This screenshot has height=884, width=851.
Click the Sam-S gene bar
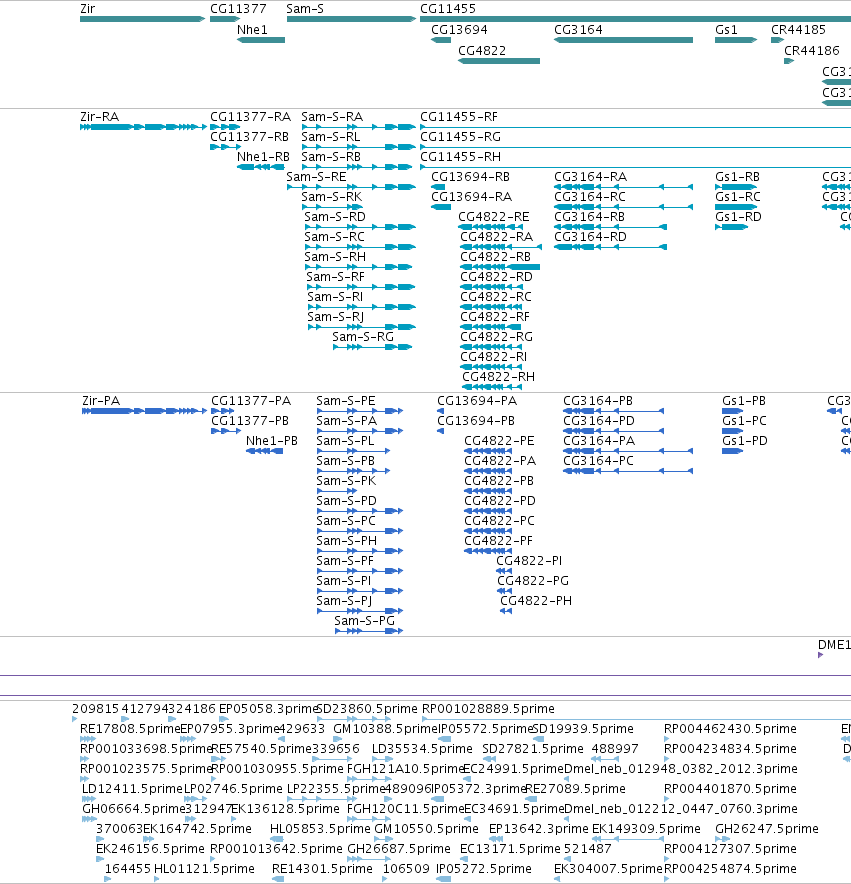(x=351, y=19)
